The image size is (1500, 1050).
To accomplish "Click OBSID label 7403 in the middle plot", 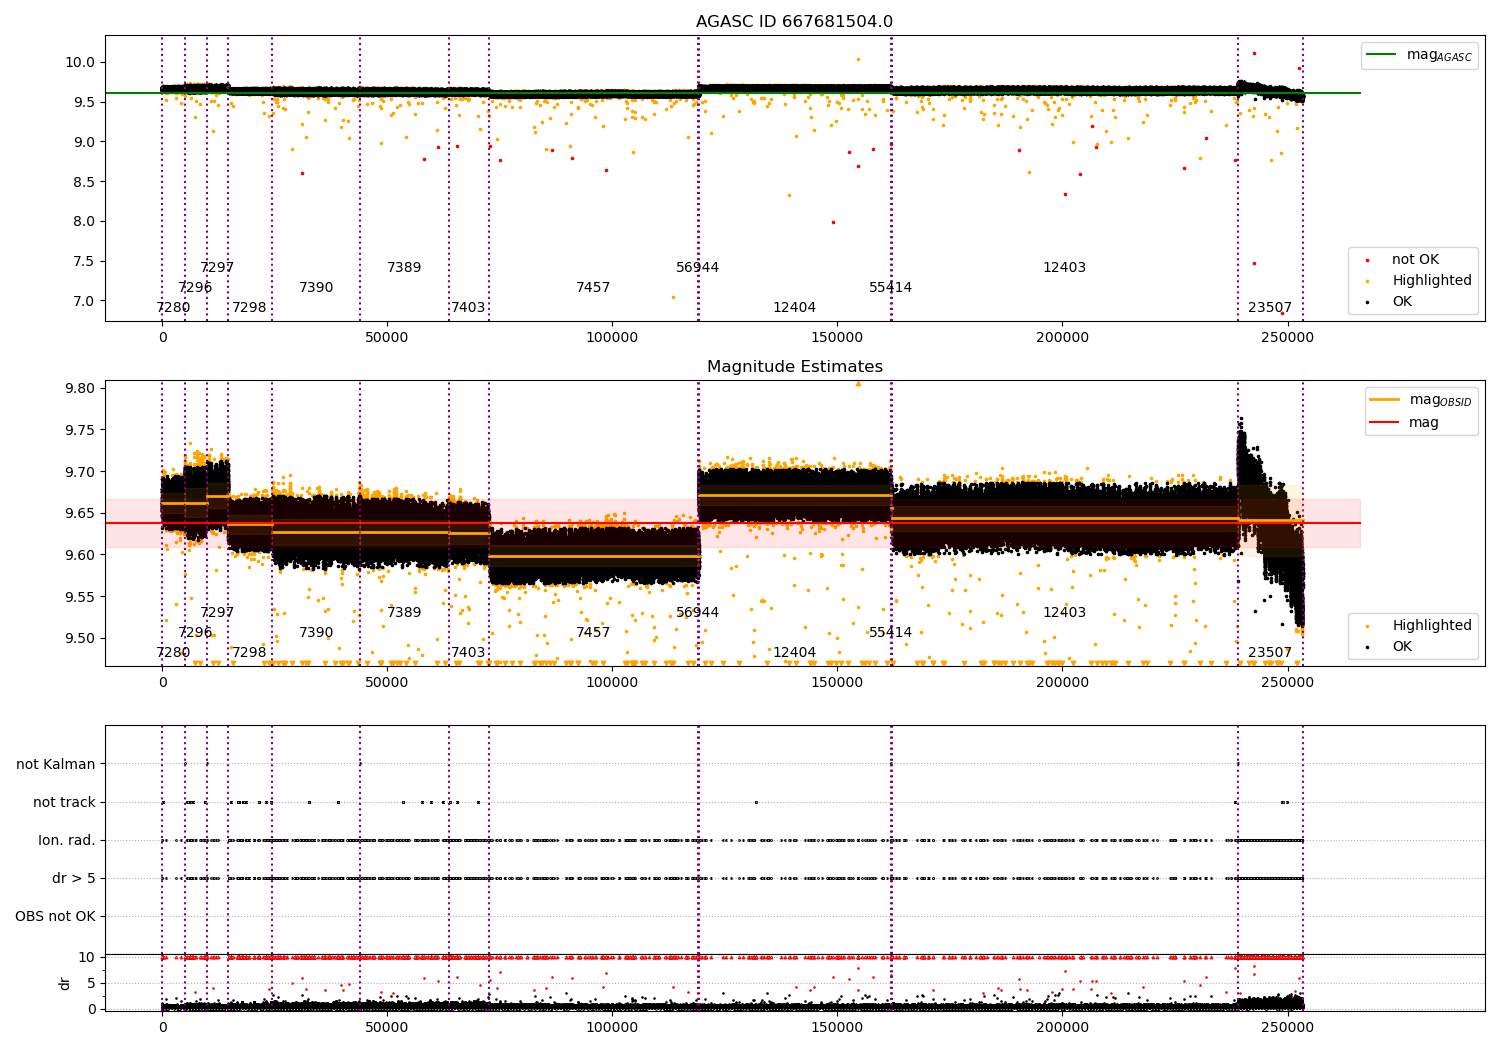I will pyautogui.click(x=468, y=653).
